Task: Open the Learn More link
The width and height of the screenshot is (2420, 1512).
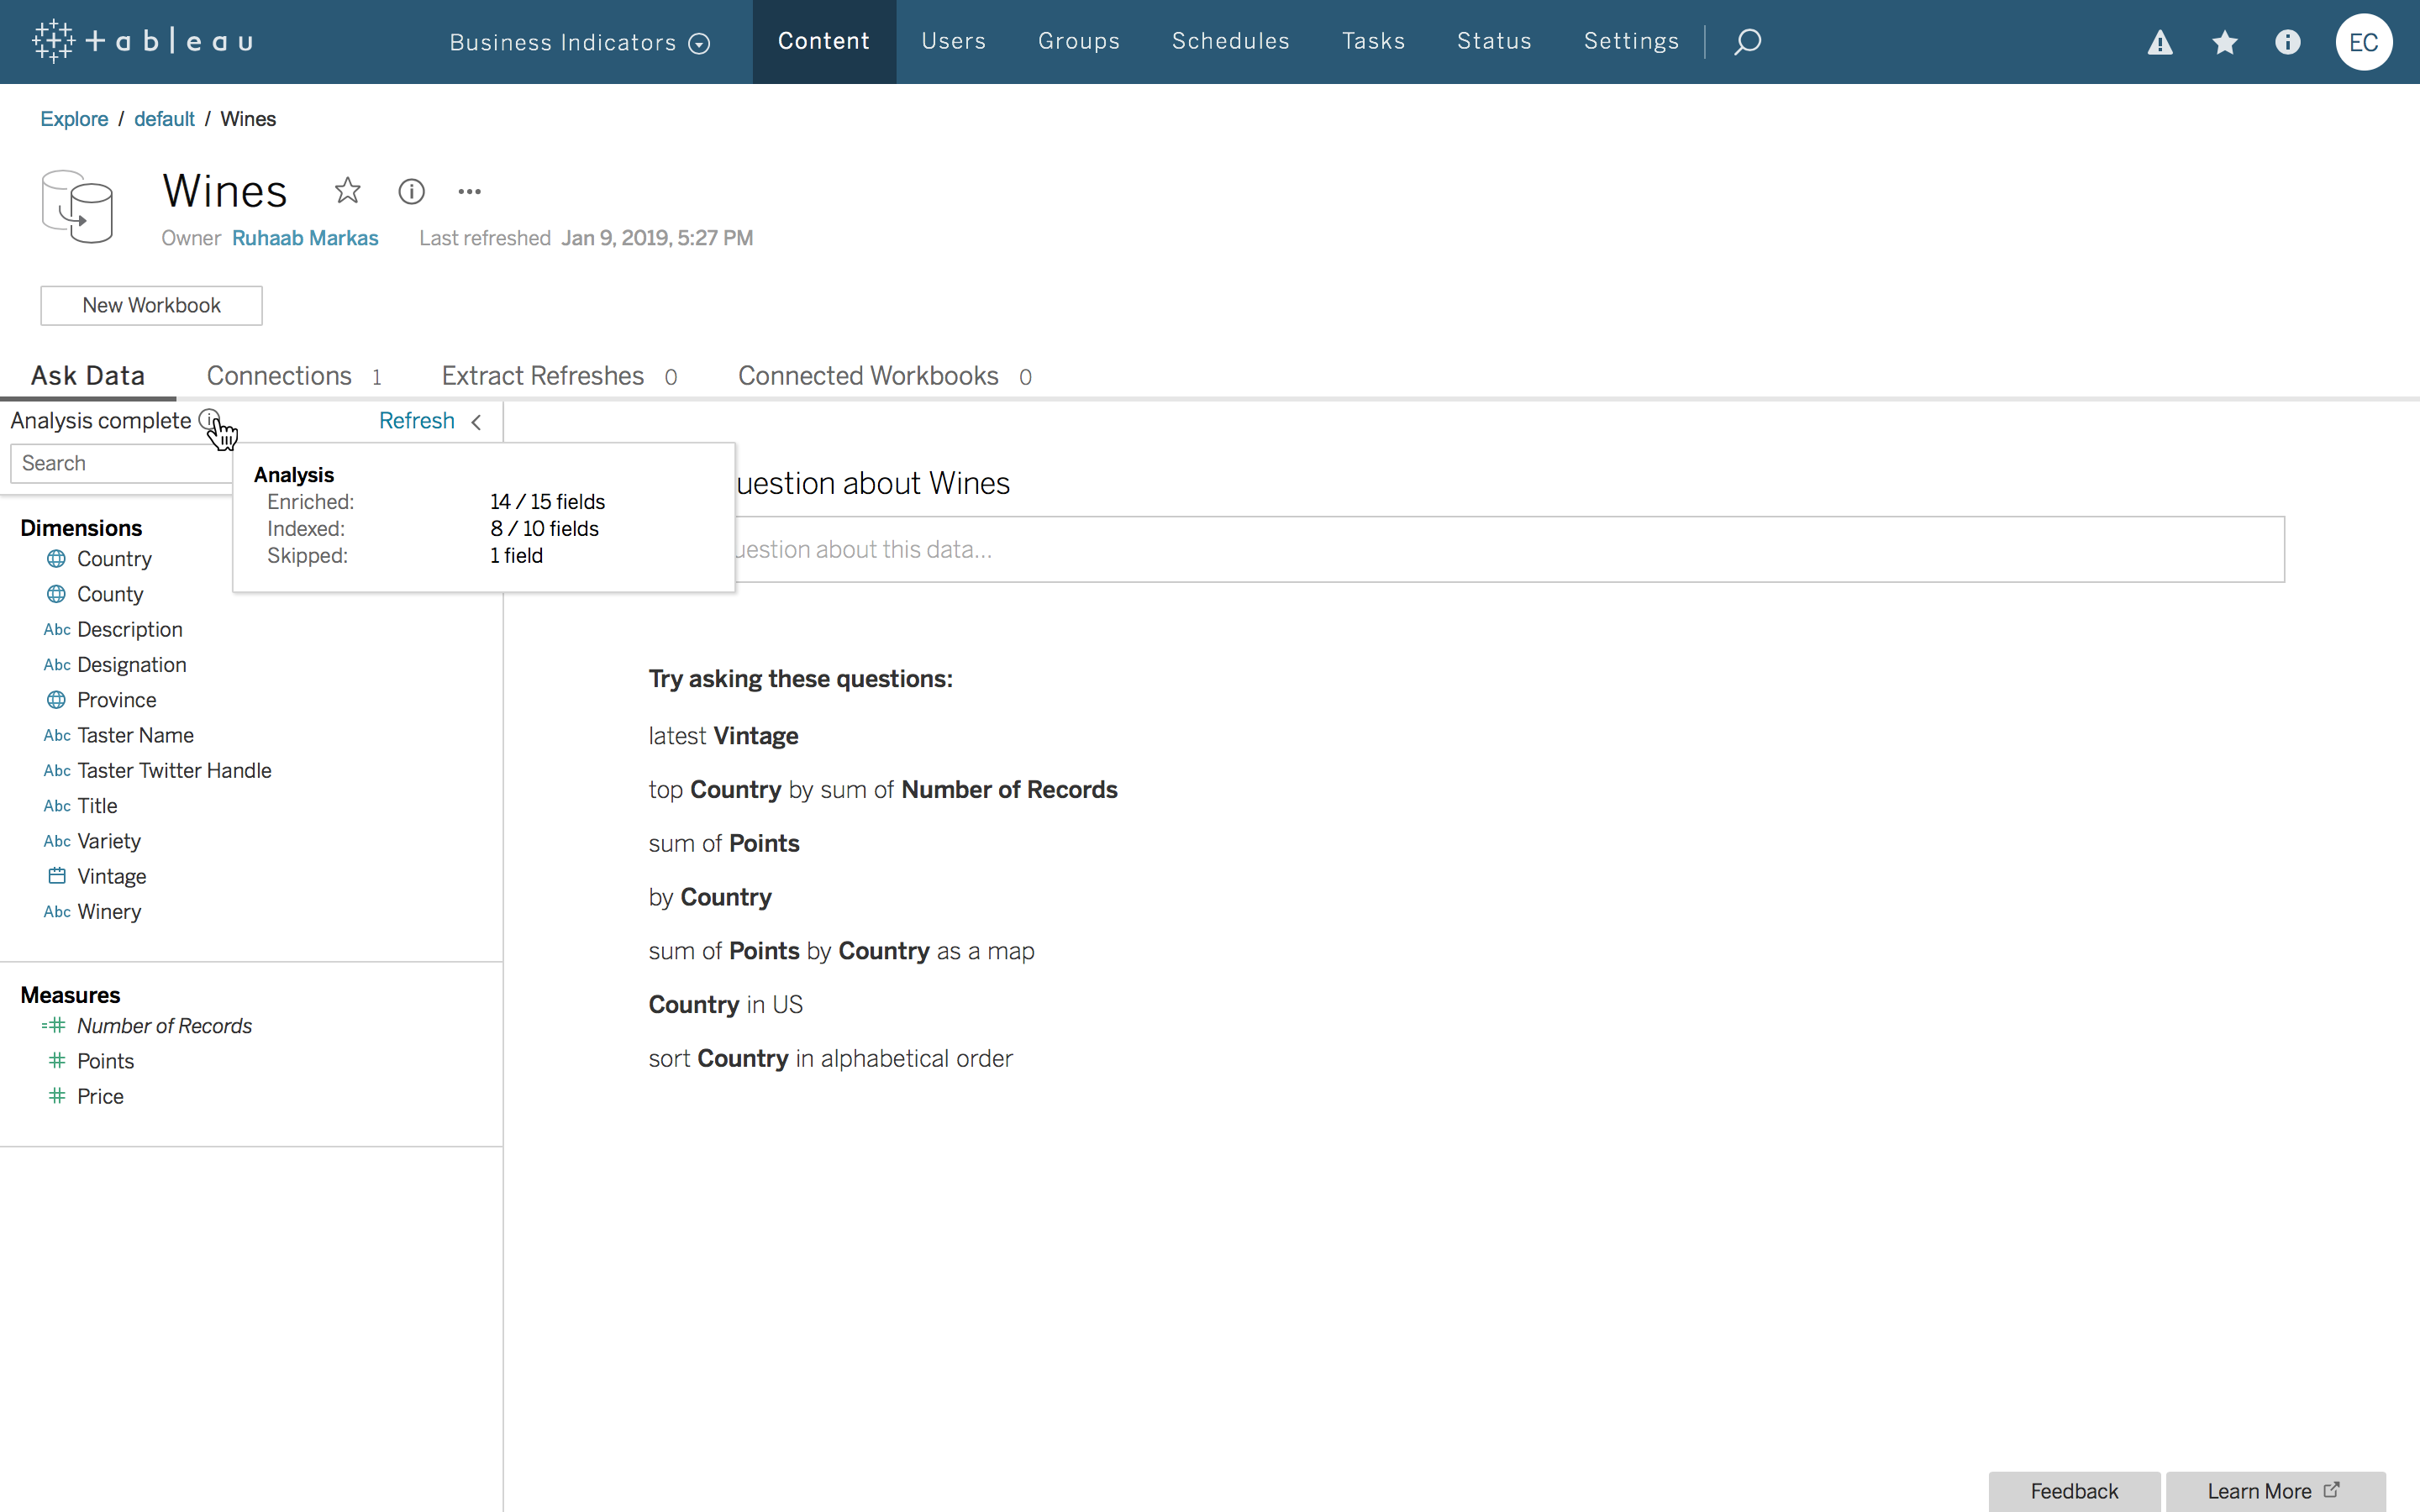Action: 2275,1491
